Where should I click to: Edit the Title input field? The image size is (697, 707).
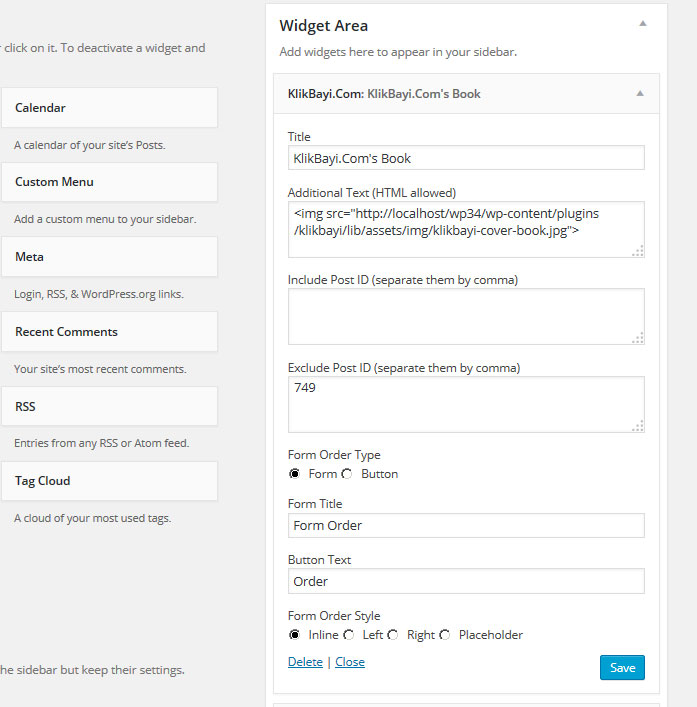[x=466, y=158]
